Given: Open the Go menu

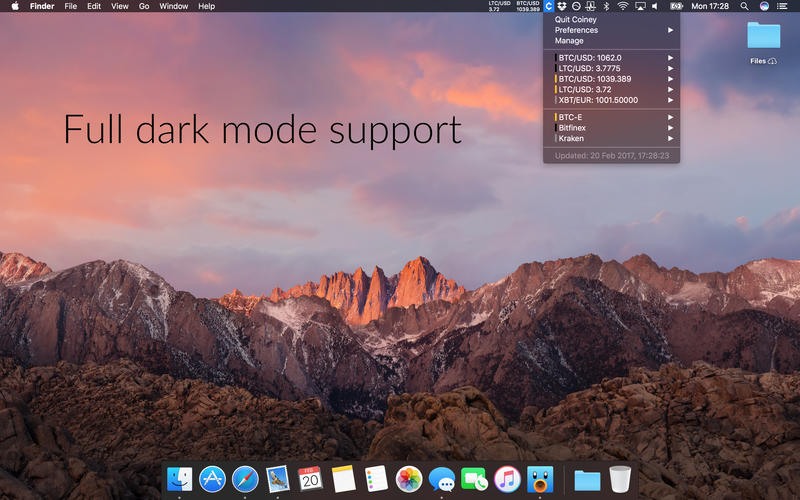Looking at the screenshot, I should [x=144, y=6].
